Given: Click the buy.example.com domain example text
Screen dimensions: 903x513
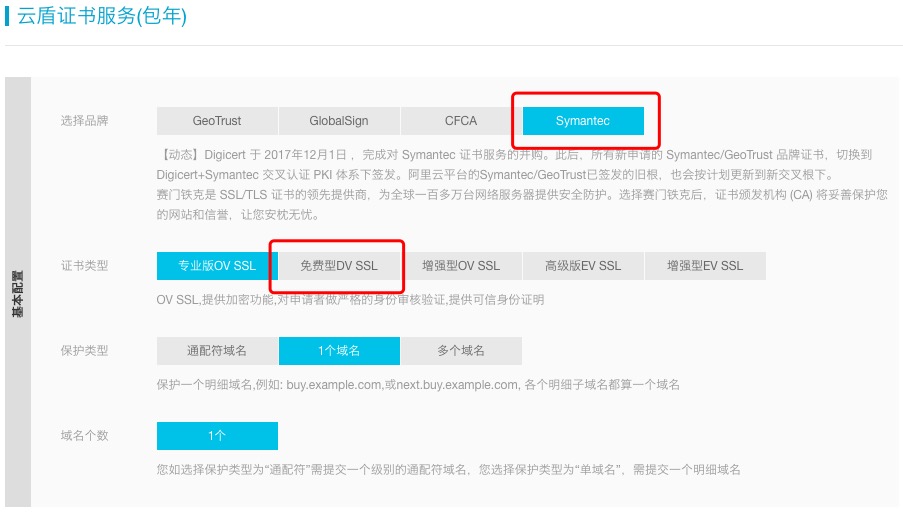Looking at the screenshot, I should [418, 385].
